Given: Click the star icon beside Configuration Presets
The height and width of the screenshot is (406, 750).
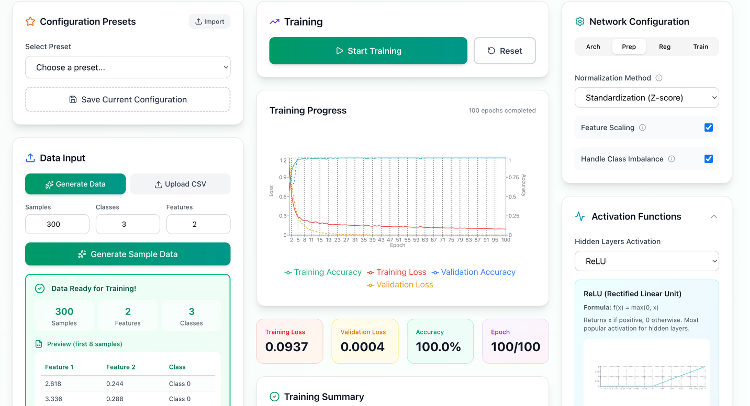Looking at the screenshot, I should pyautogui.click(x=30, y=21).
